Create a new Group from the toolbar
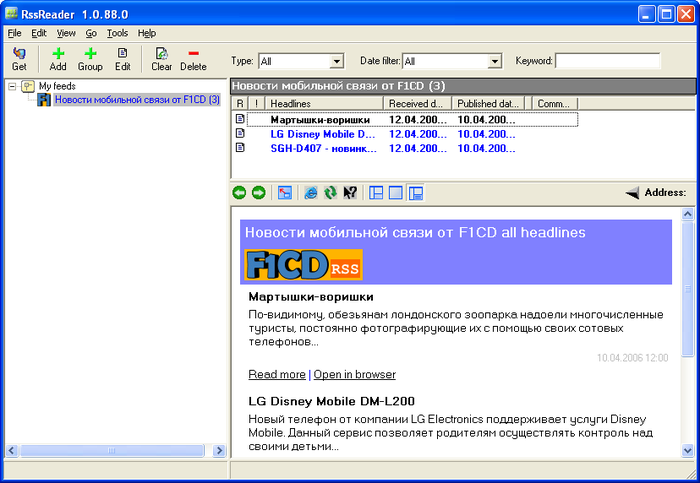The image size is (700, 483). click(x=90, y=54)
